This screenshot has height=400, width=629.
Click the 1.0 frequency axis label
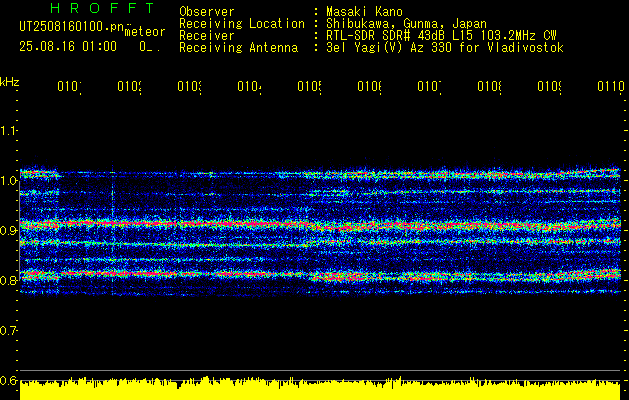pos(8,181)
